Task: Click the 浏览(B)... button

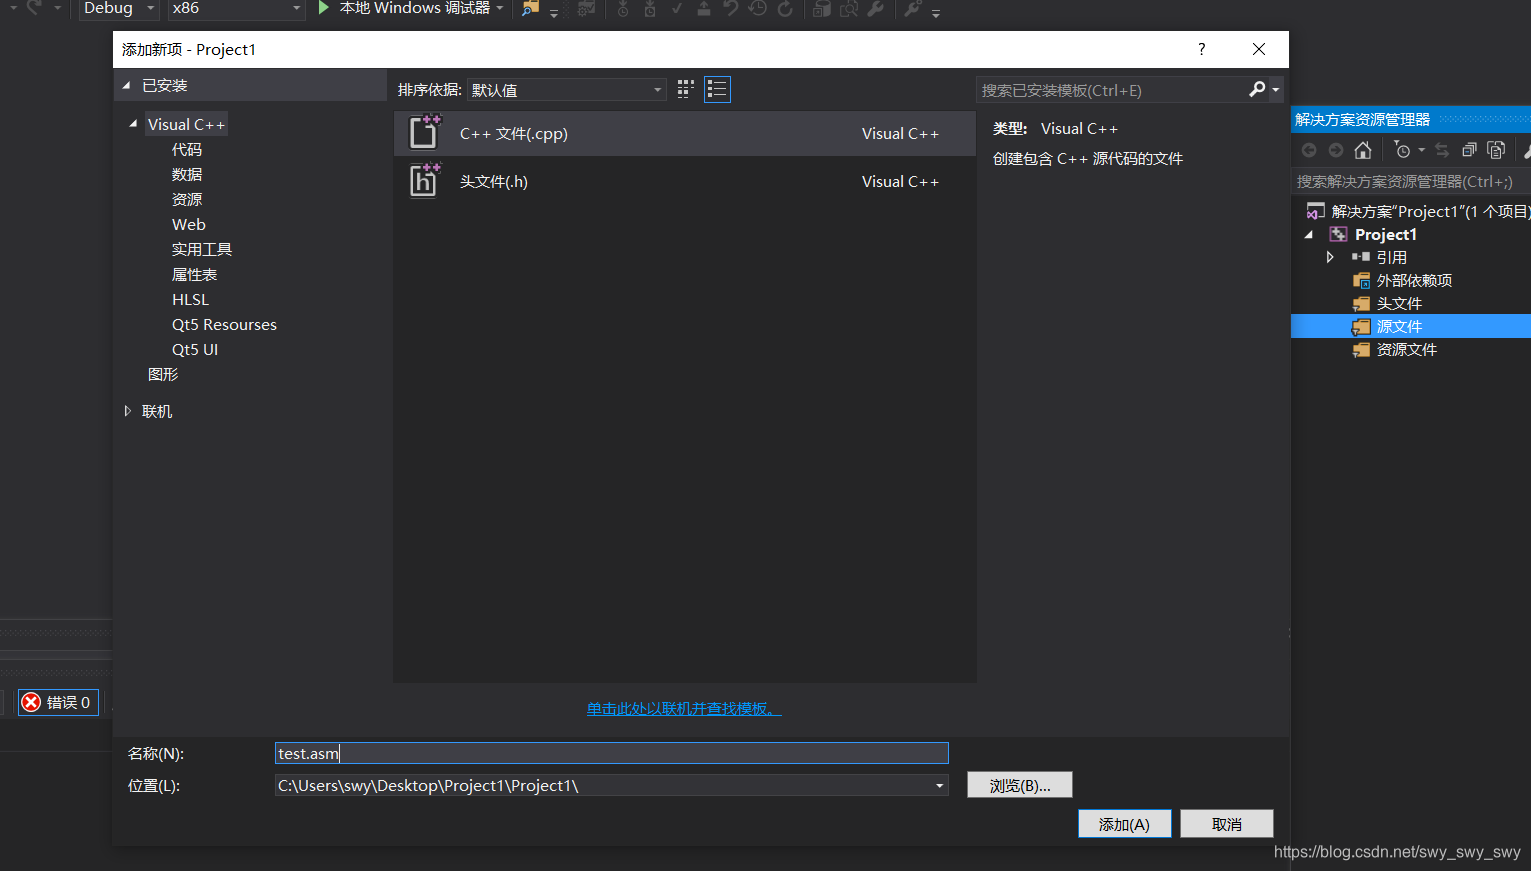Action: click(x=1020, y=785)
